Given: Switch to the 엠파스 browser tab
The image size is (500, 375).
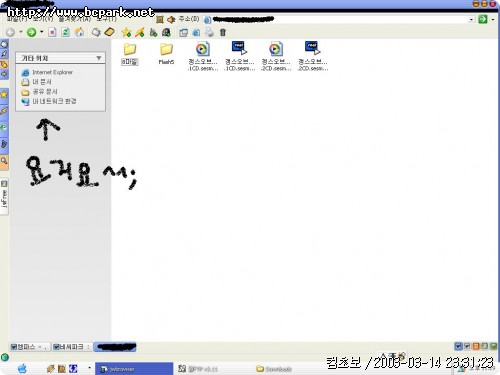Looking at the screenshot, I should [30, 347].
